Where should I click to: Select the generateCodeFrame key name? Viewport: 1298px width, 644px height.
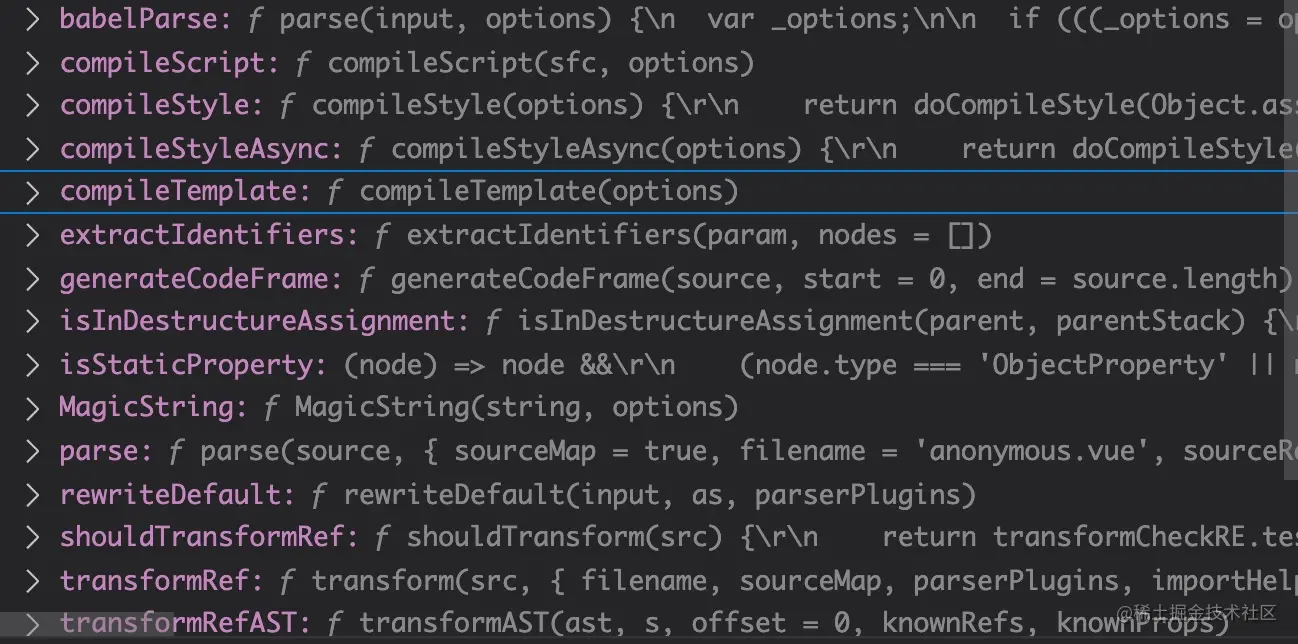(202, 279)
